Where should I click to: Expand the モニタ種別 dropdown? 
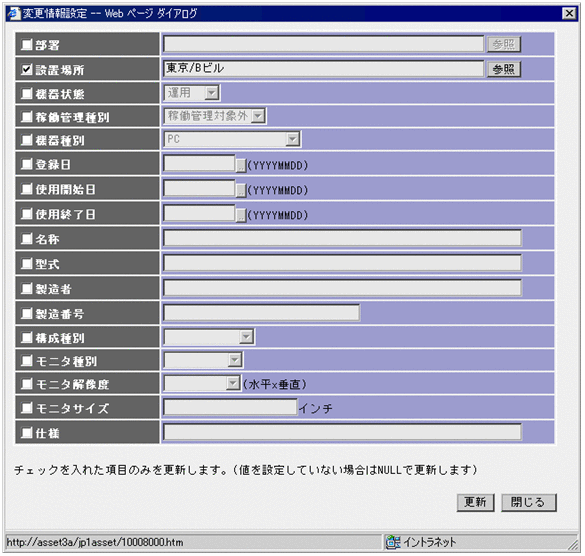(203, 360)
